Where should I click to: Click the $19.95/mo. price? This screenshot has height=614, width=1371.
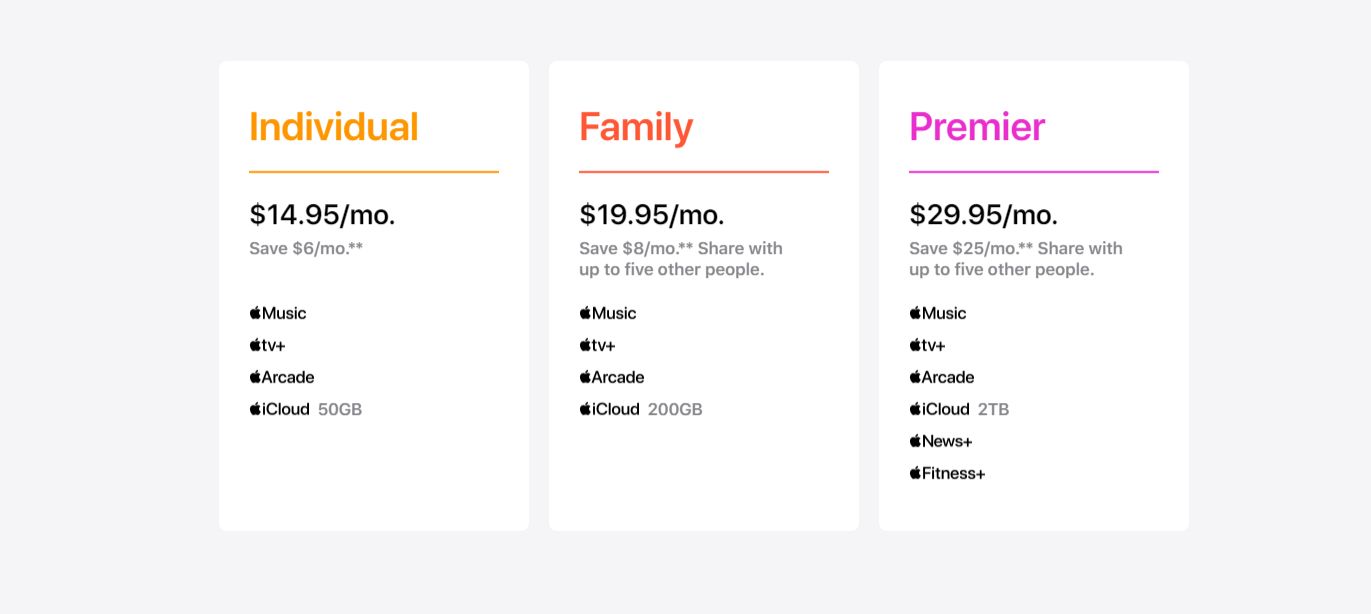[x=652, y=214]
